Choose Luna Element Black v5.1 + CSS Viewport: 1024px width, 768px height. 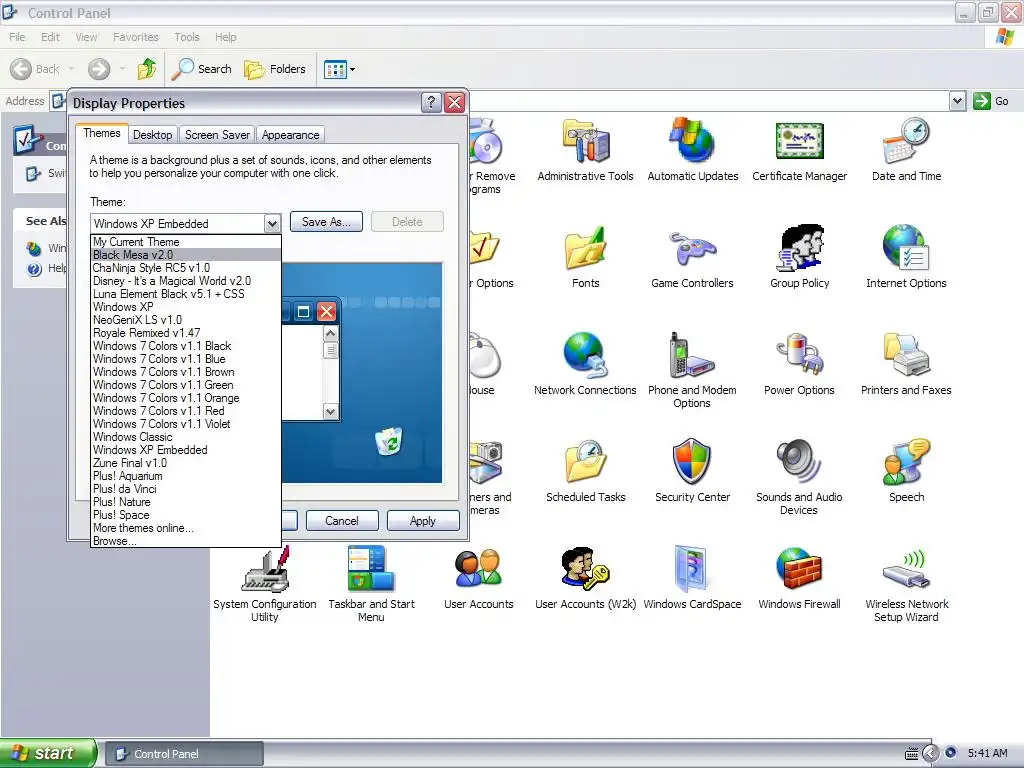[x=186, y=294]
